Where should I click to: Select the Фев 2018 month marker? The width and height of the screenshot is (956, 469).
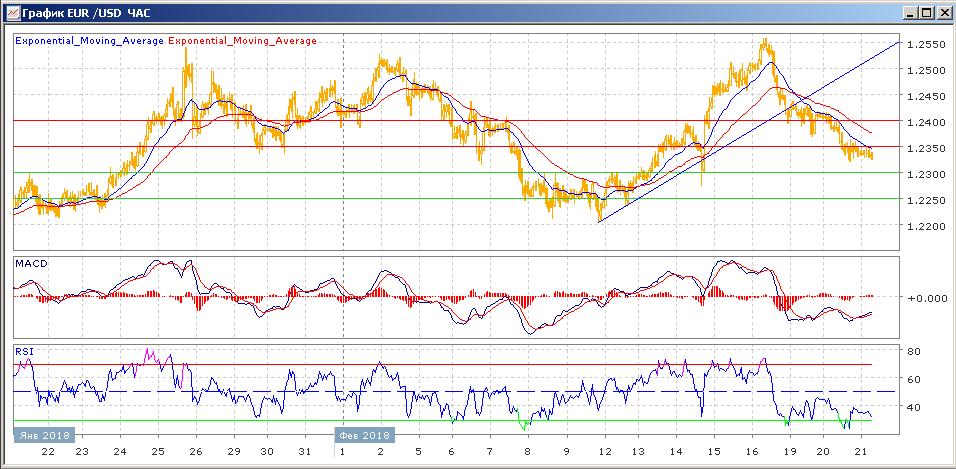pos(365,436)
